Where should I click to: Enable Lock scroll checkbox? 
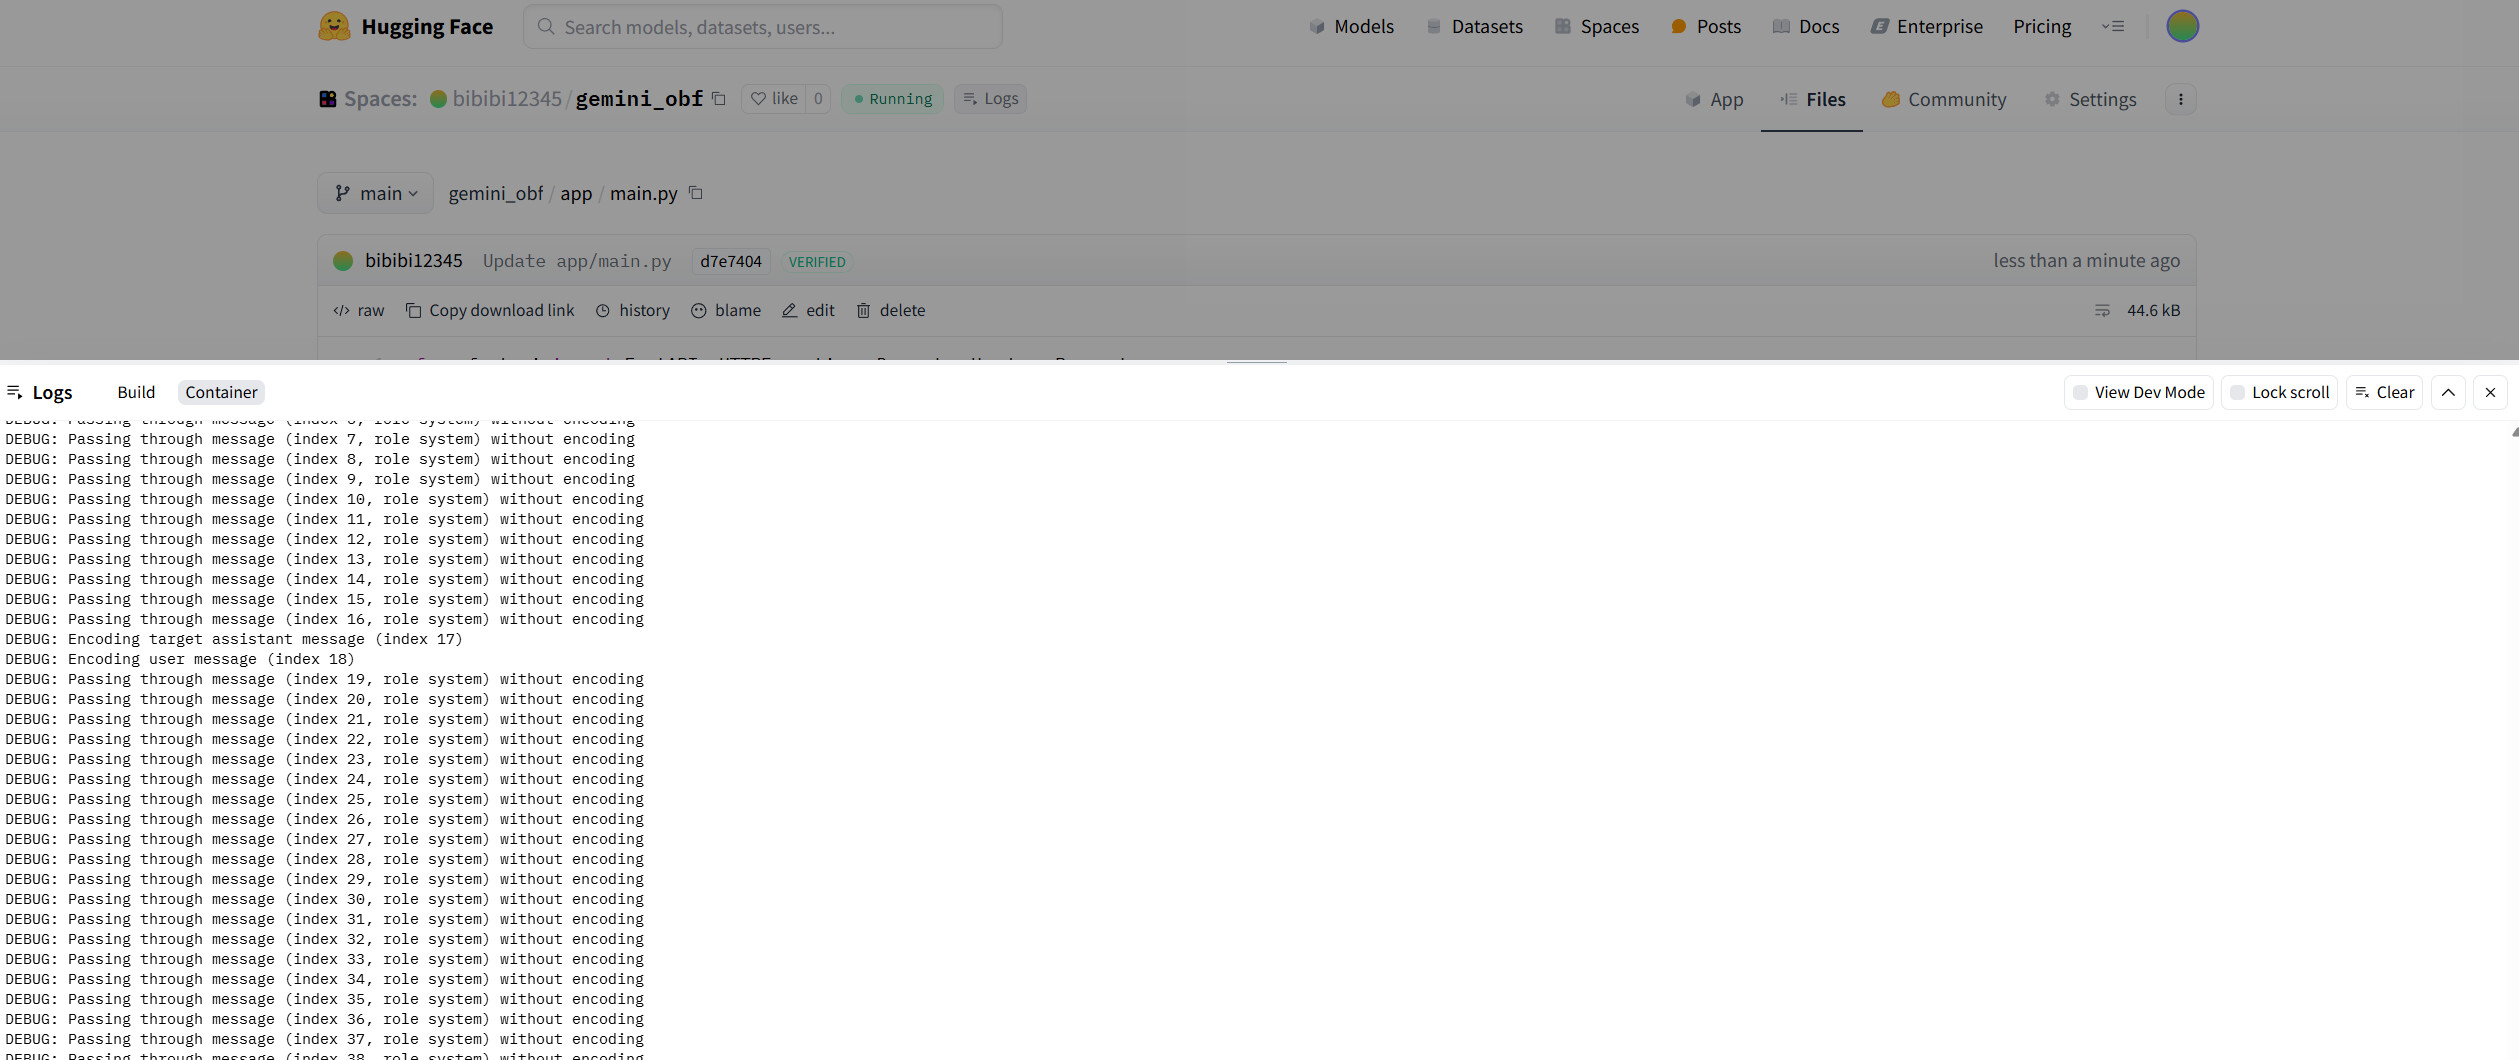[x=2237, y=393]
